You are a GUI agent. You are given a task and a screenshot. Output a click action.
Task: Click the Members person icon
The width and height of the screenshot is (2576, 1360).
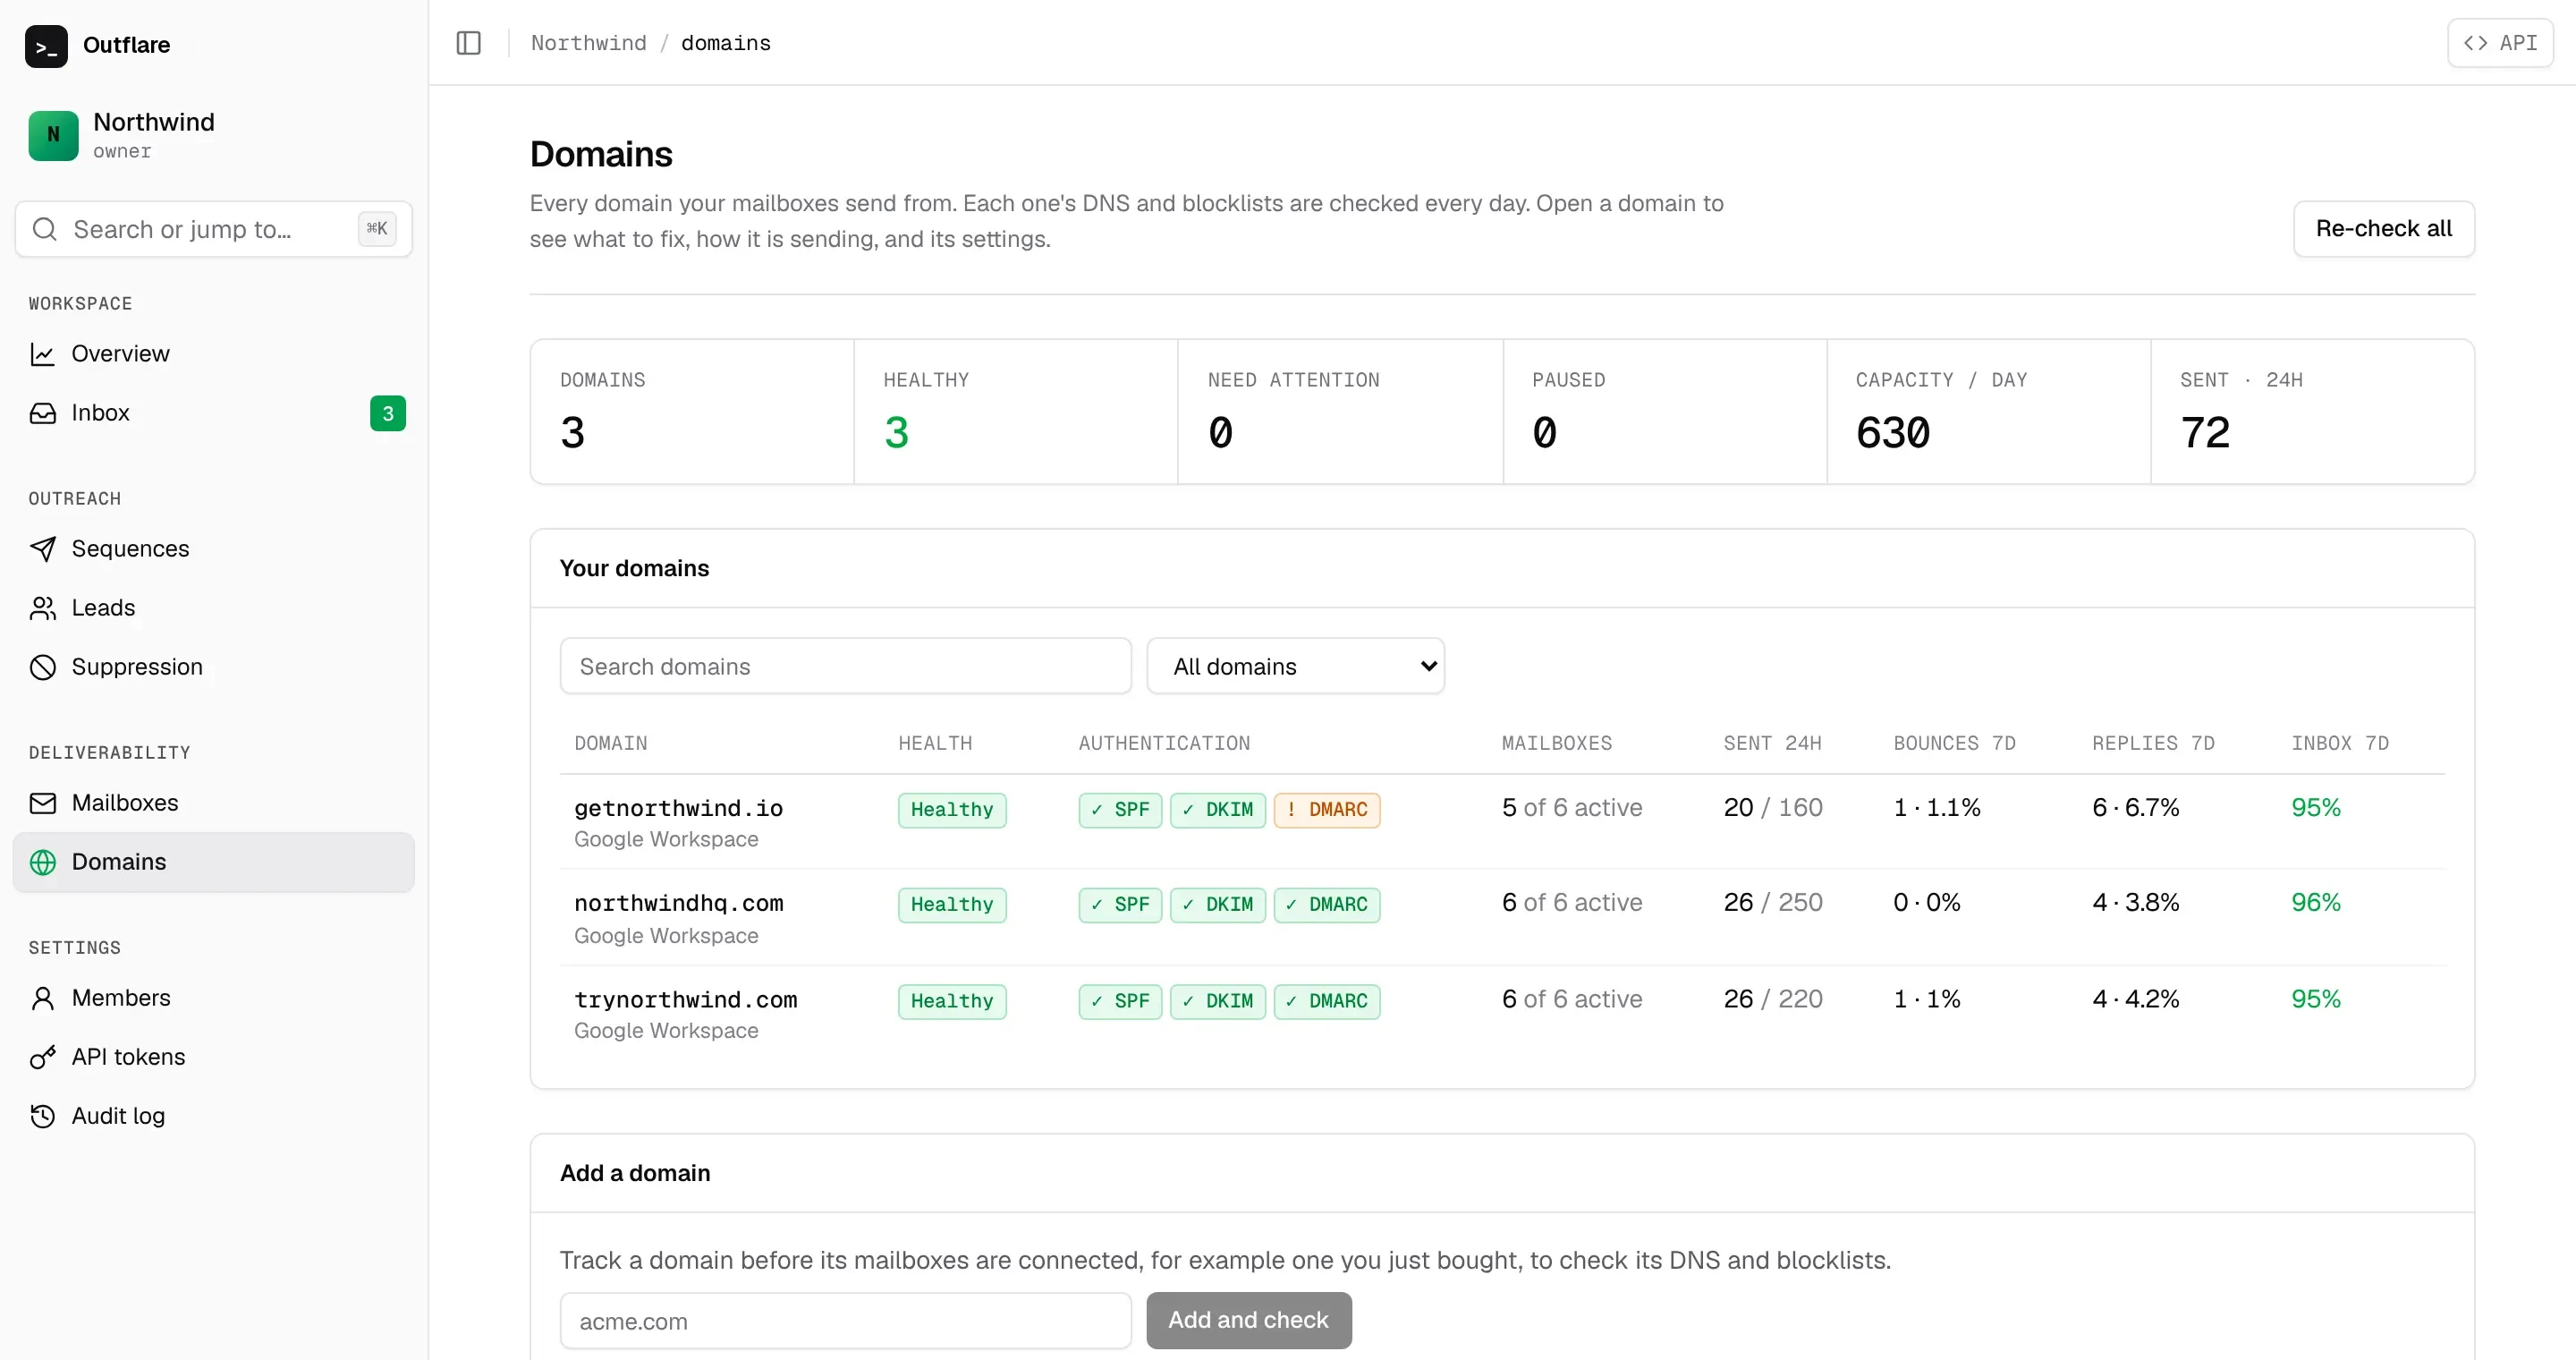tap(43, 998)
